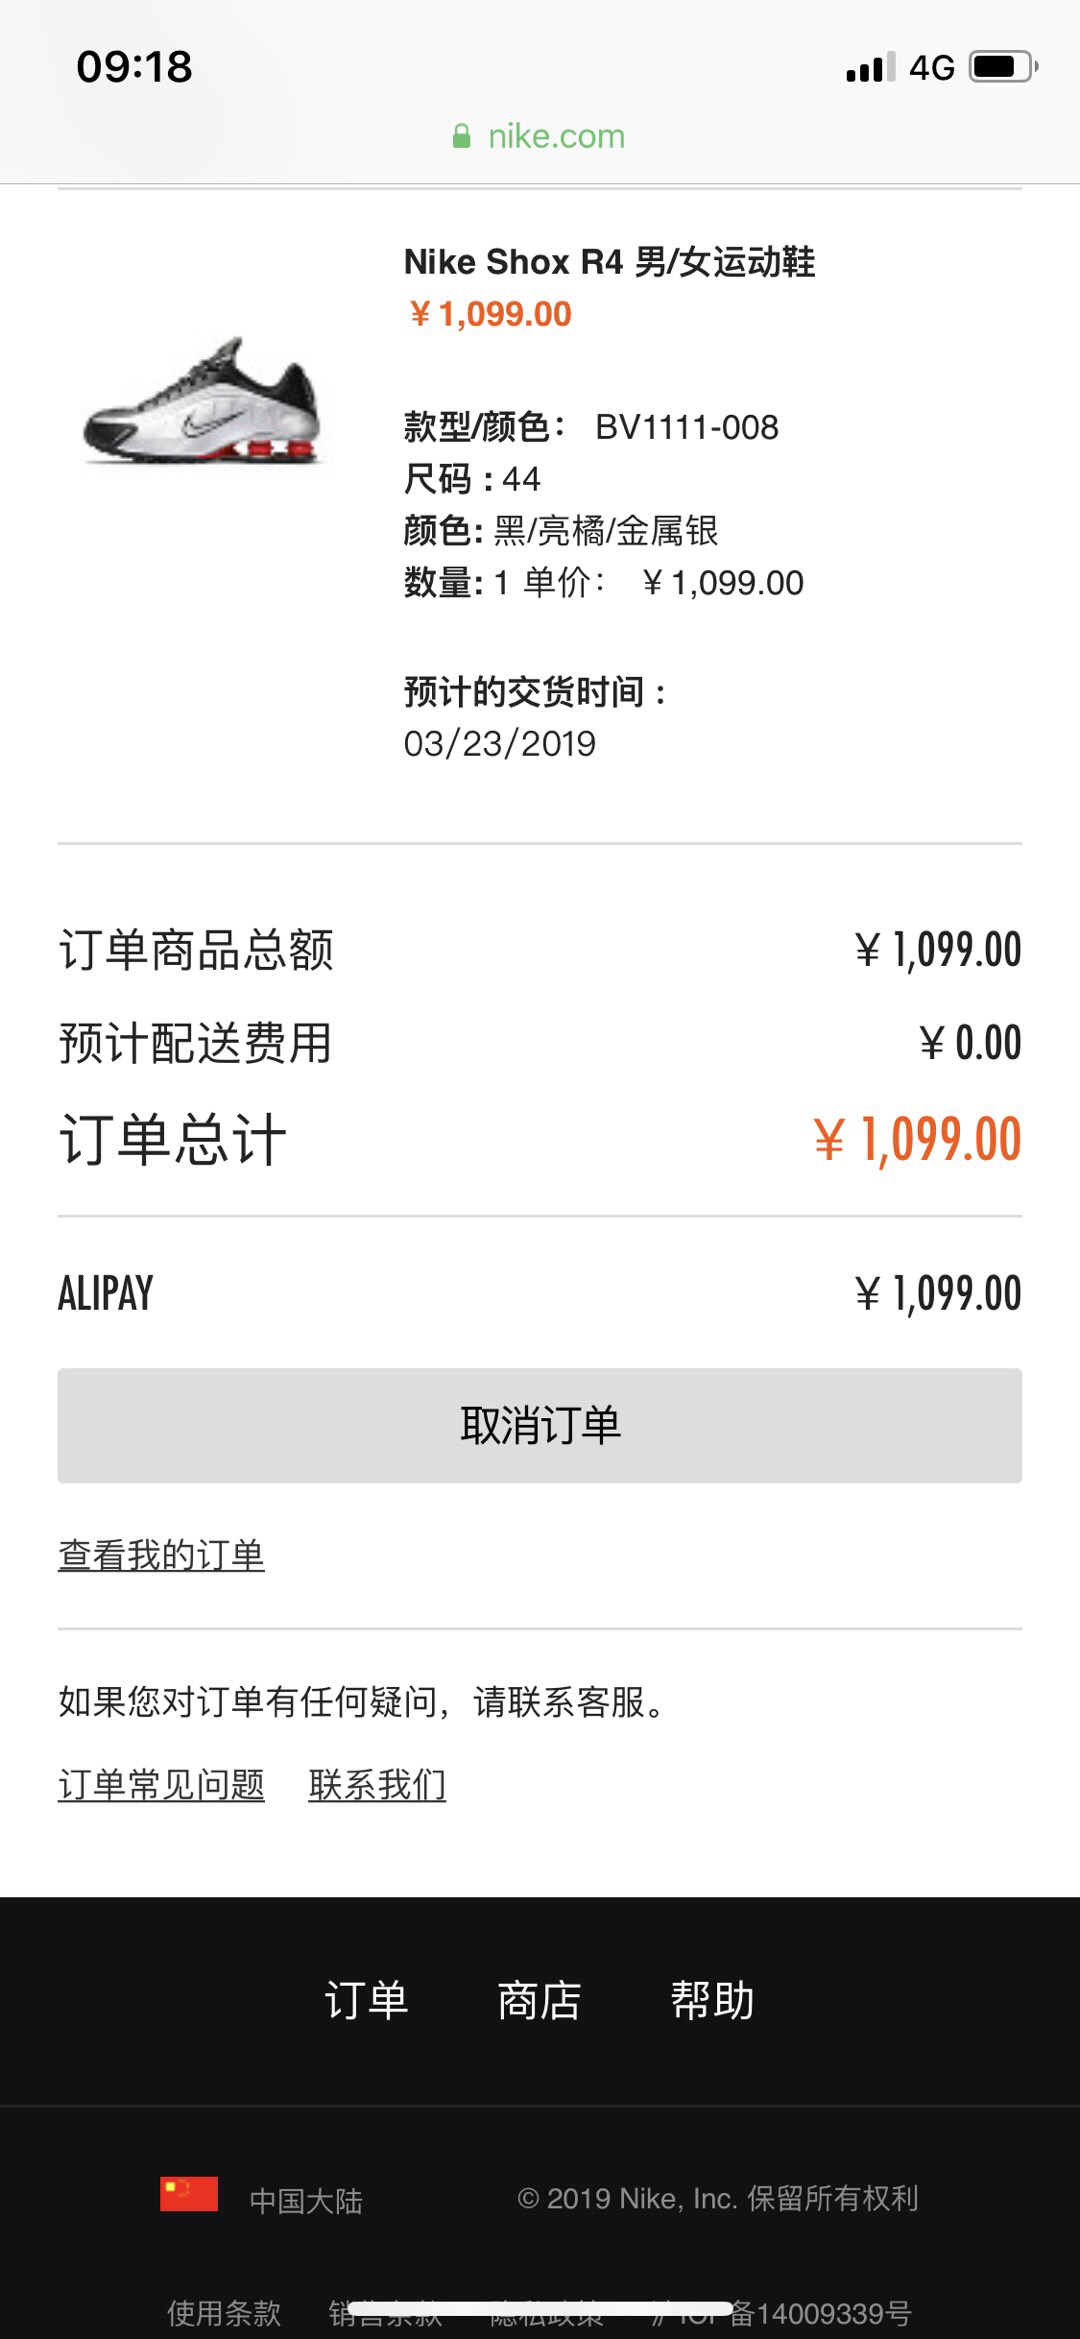Screen dimensions: 1080x2339
Task: Tap the 09:18 status bar clock
Action: pyautogui.click(x=134, y=67)
